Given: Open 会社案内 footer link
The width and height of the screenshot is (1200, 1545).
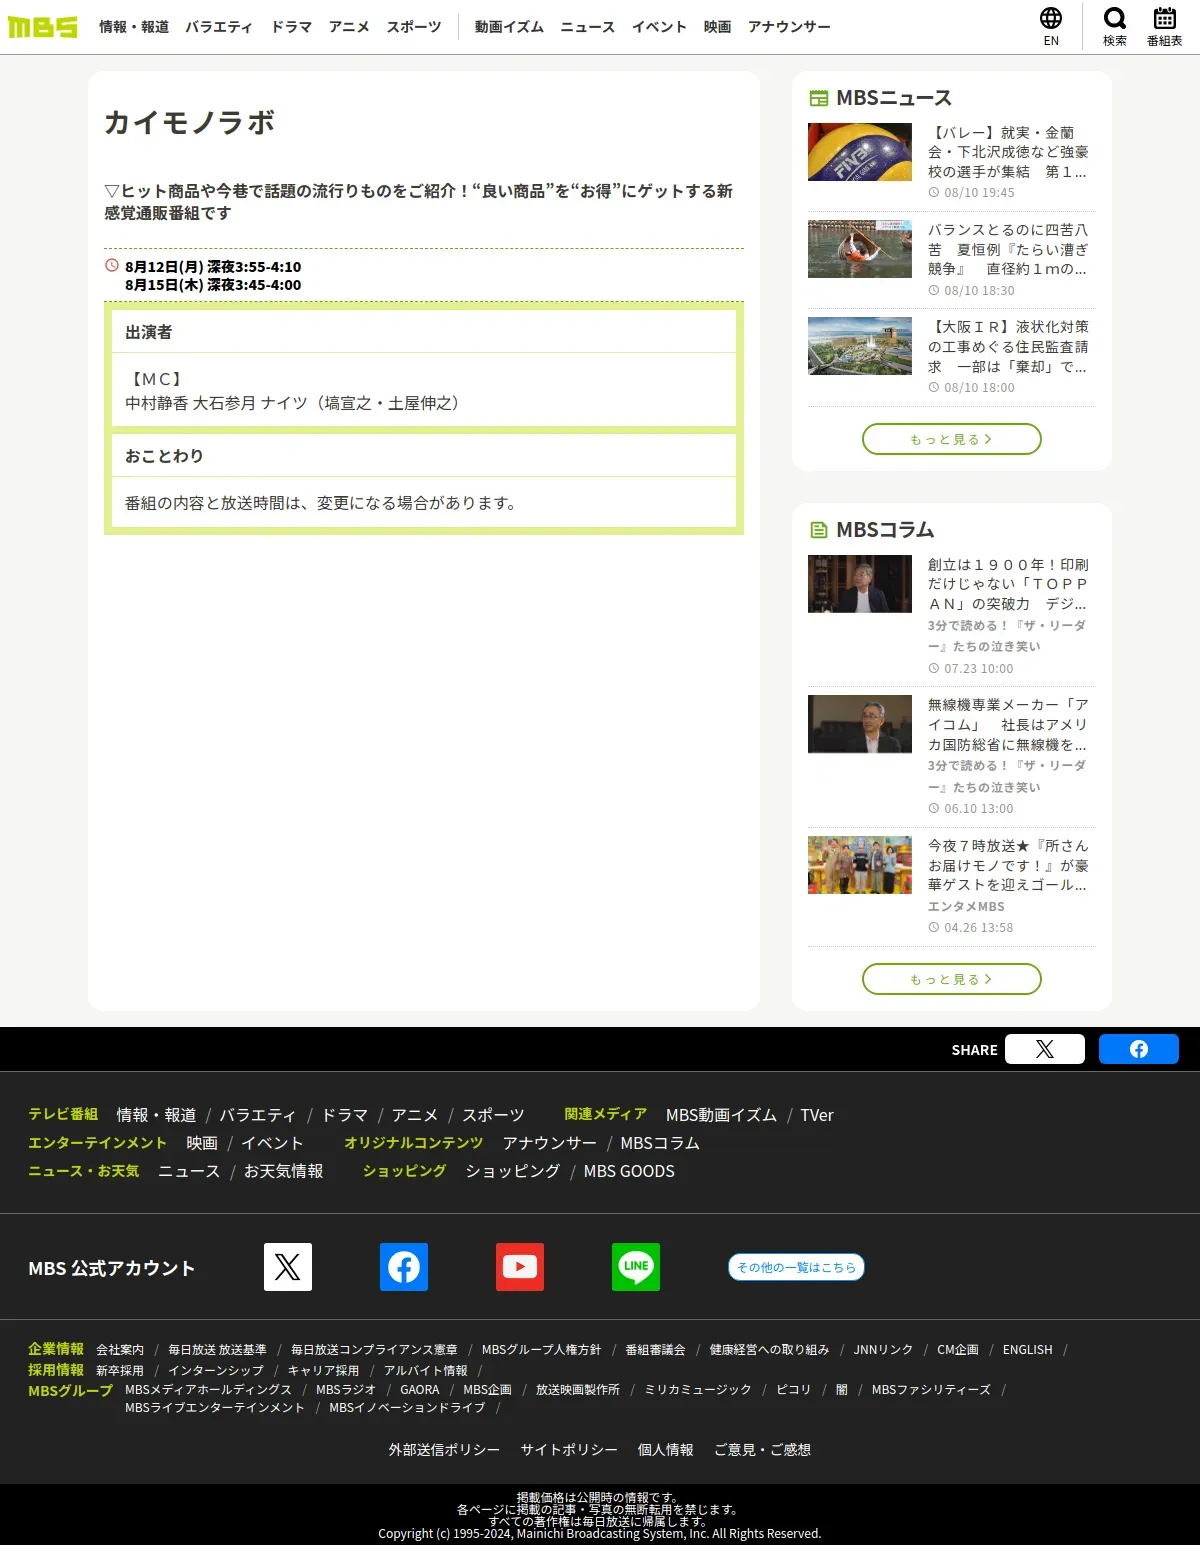Looking at the screenshot, I should click(x=120, y=1350).
